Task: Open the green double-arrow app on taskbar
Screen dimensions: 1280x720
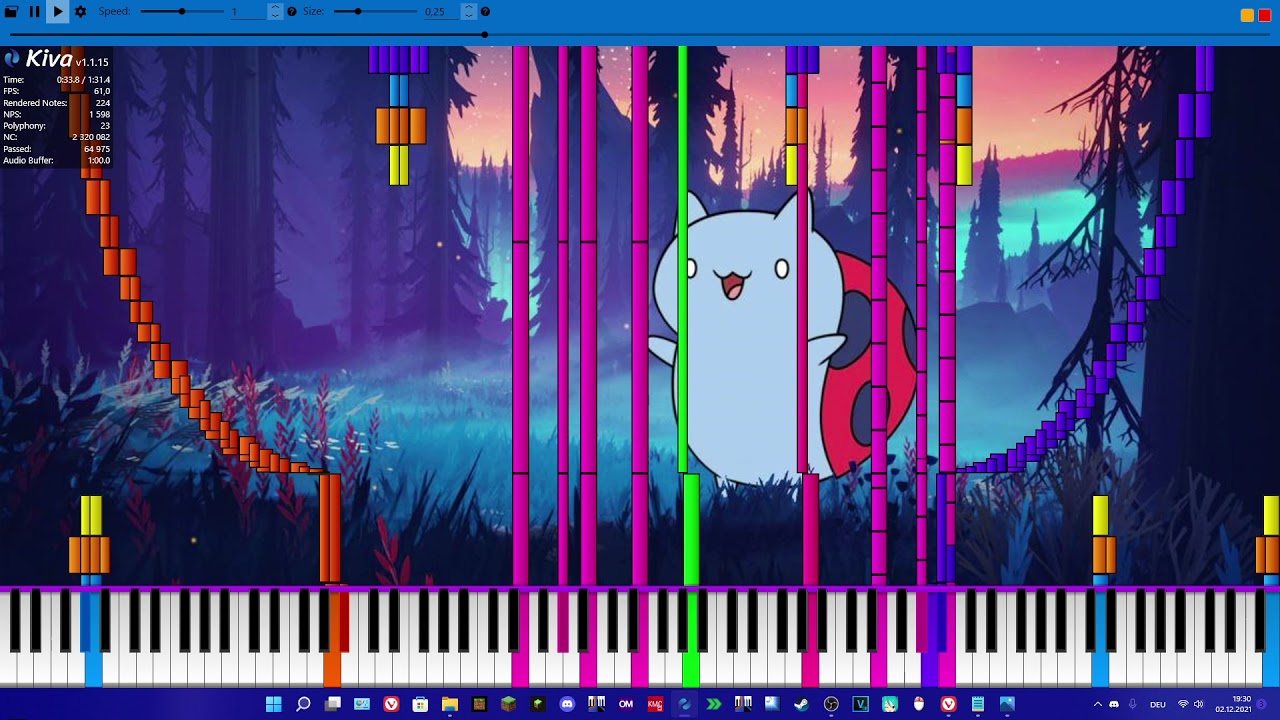Action: coord(714,704)
